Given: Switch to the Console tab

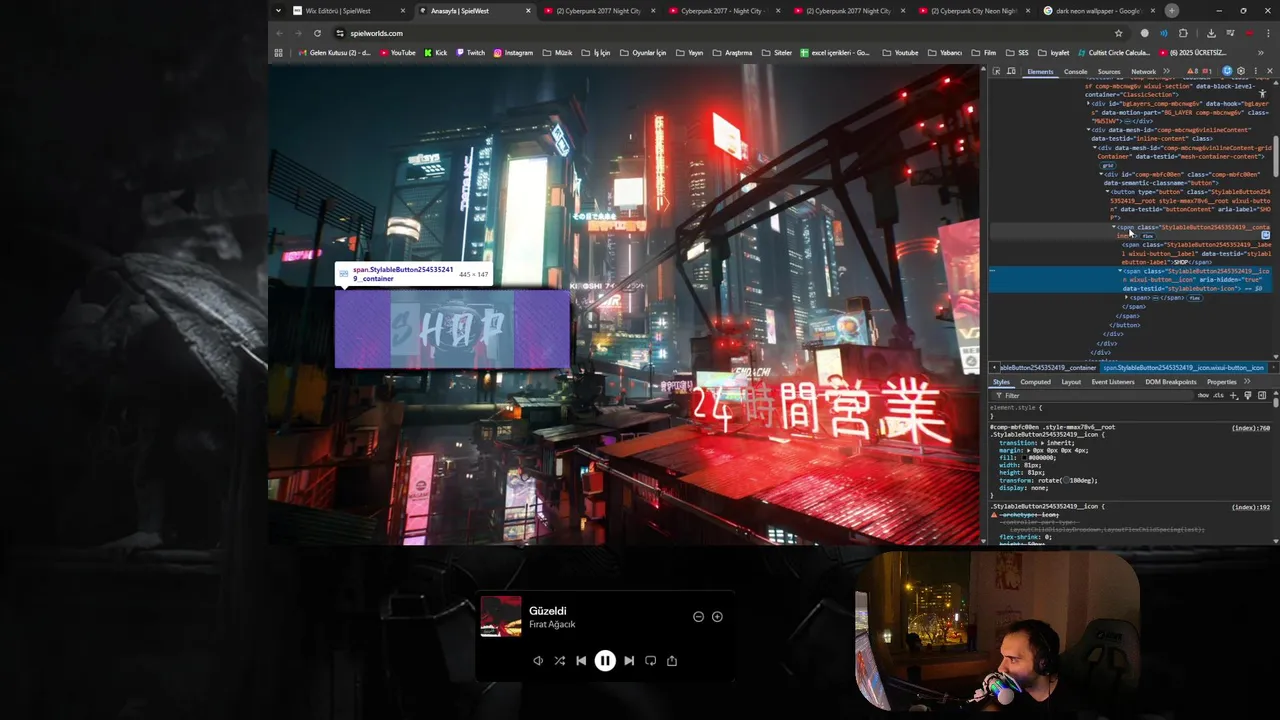Looking at the screenshot, I should click(1075, 72).
